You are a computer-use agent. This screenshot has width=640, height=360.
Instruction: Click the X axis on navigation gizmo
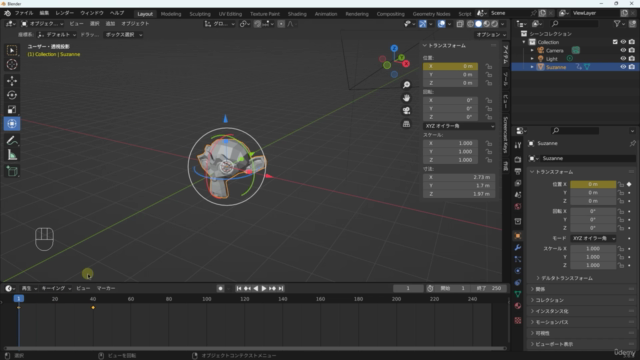point(406,64)
